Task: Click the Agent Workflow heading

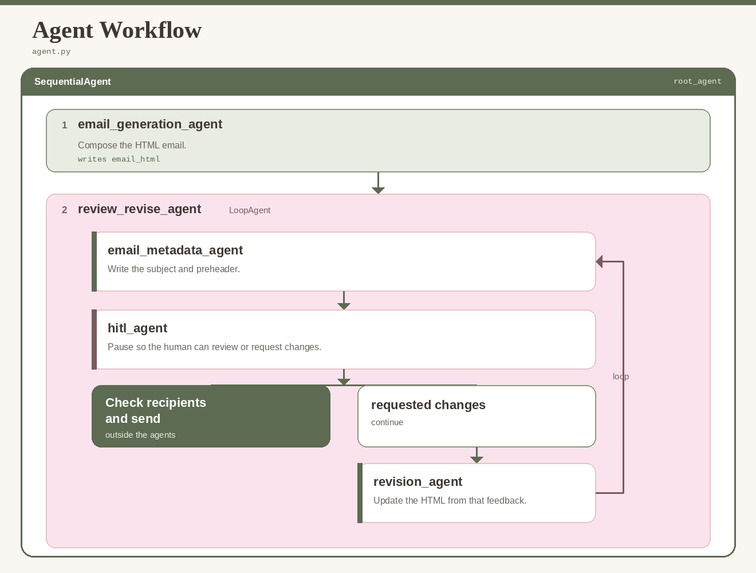Action: tap(117, 30)
